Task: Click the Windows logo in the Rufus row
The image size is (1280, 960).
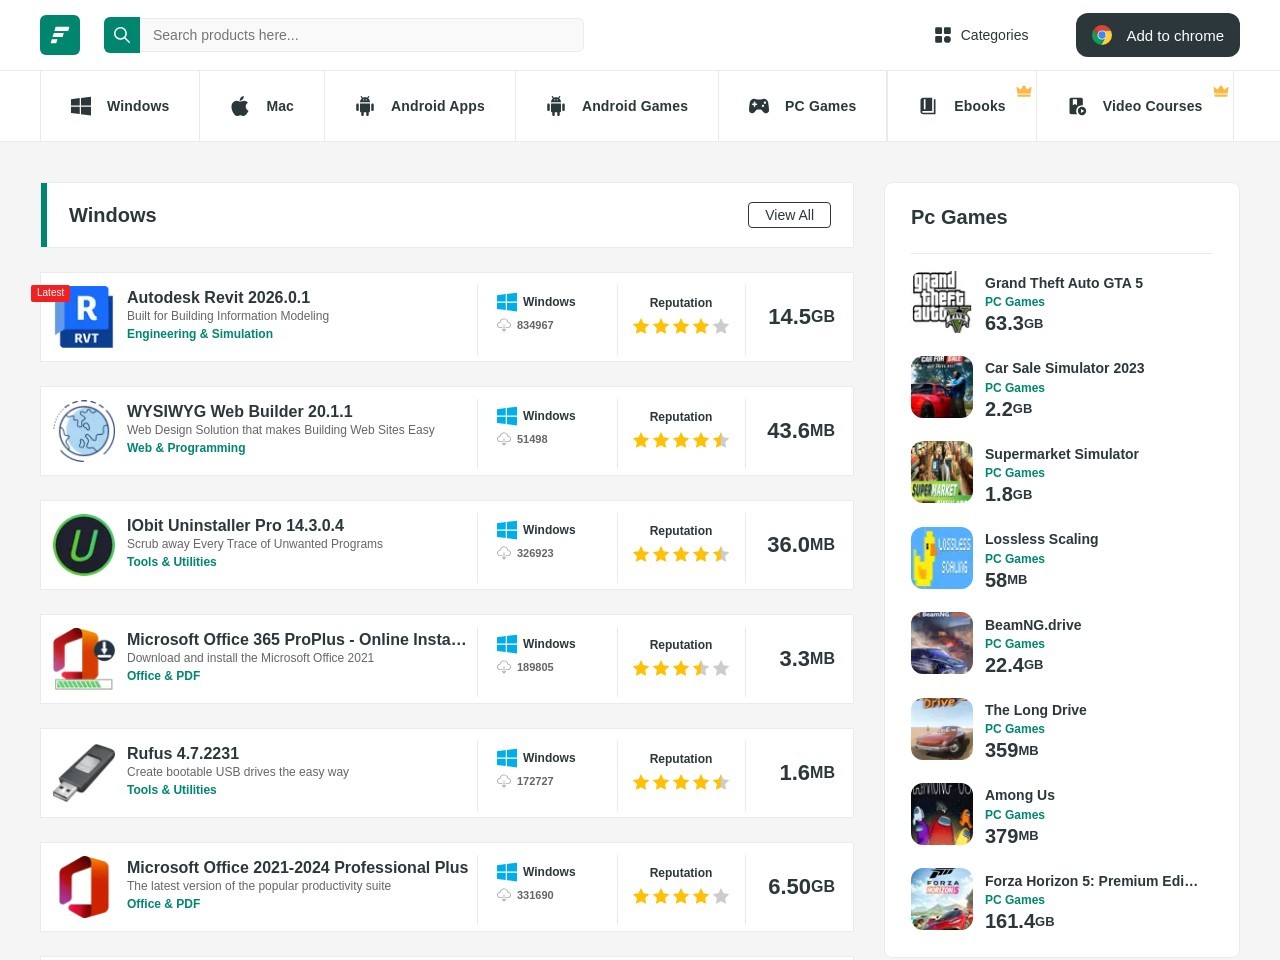Action: (507, 758)
